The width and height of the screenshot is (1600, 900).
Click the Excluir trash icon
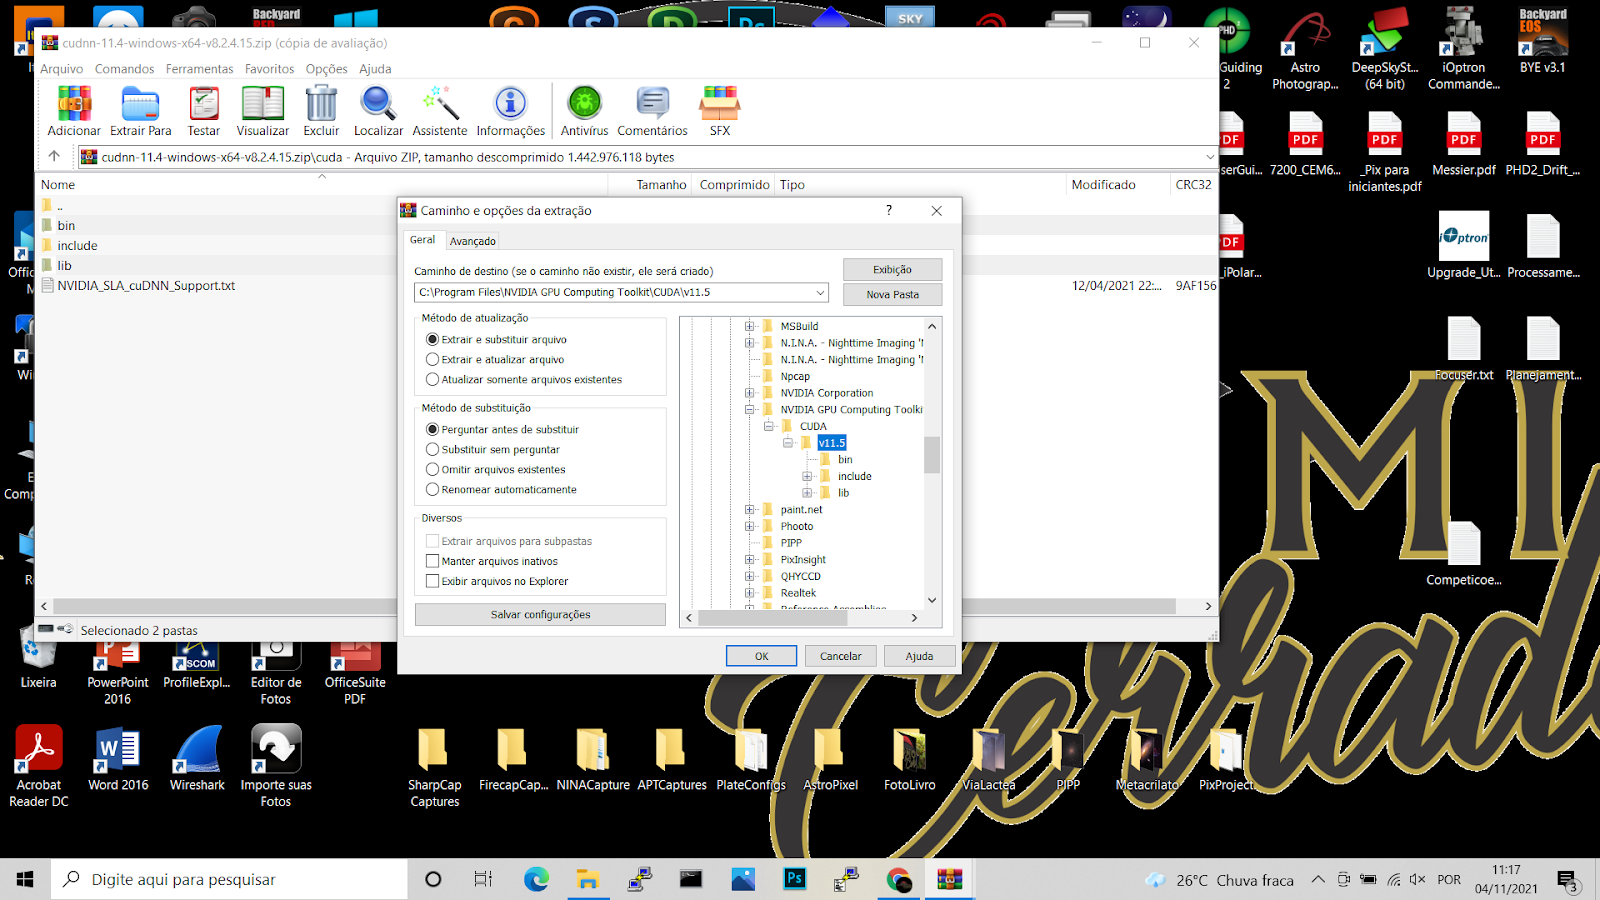[321, 110]
